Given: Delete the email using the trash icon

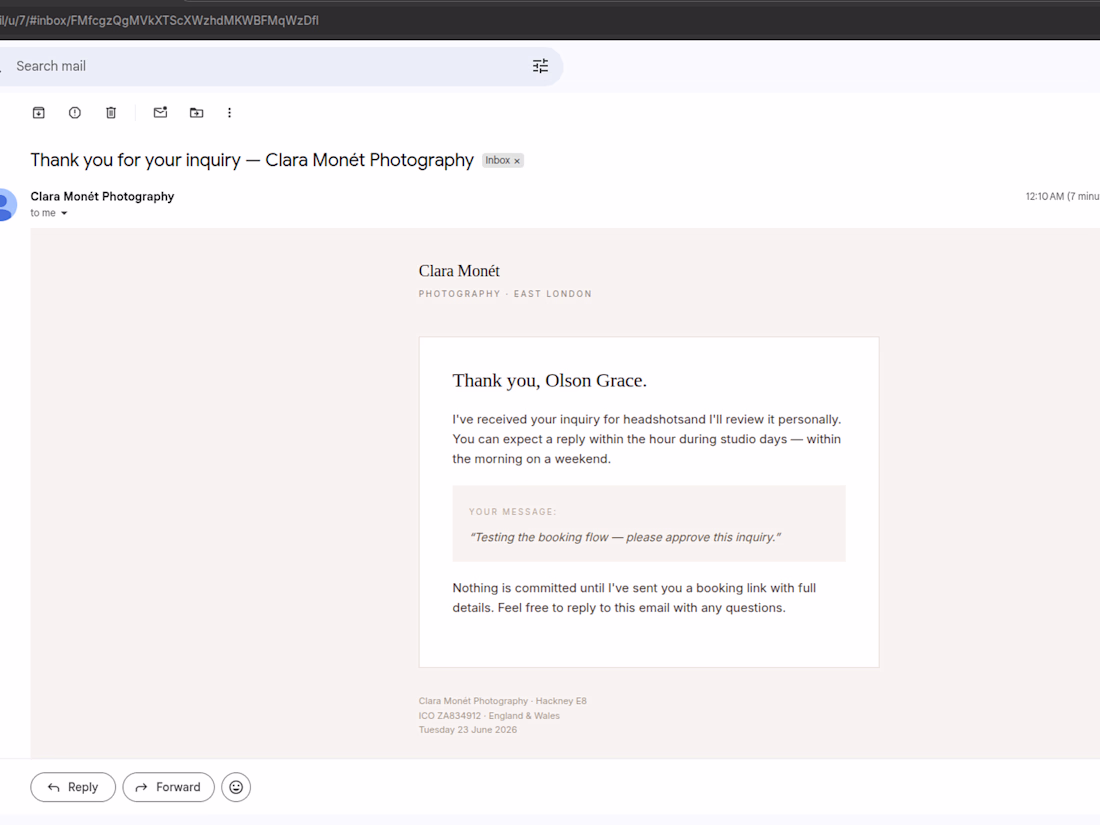Looking at the screenshot, I should coord(111,112).
